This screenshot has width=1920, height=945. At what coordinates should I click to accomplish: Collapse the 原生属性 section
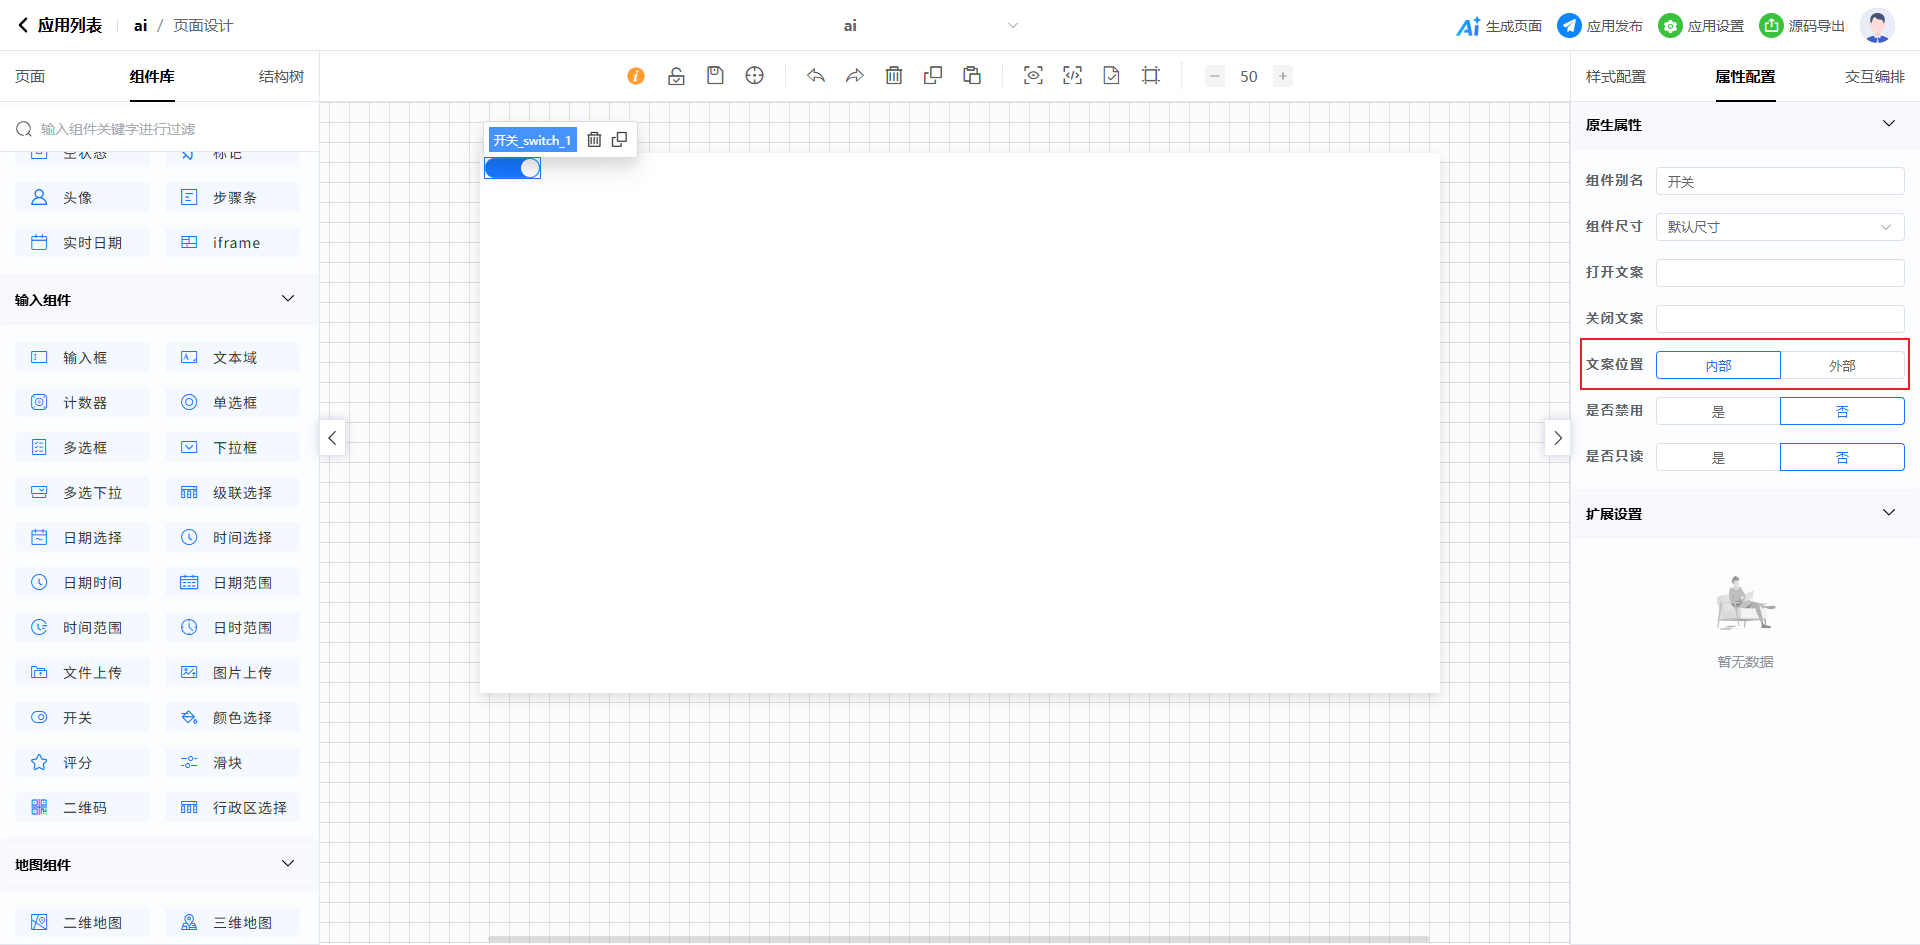1888,124
